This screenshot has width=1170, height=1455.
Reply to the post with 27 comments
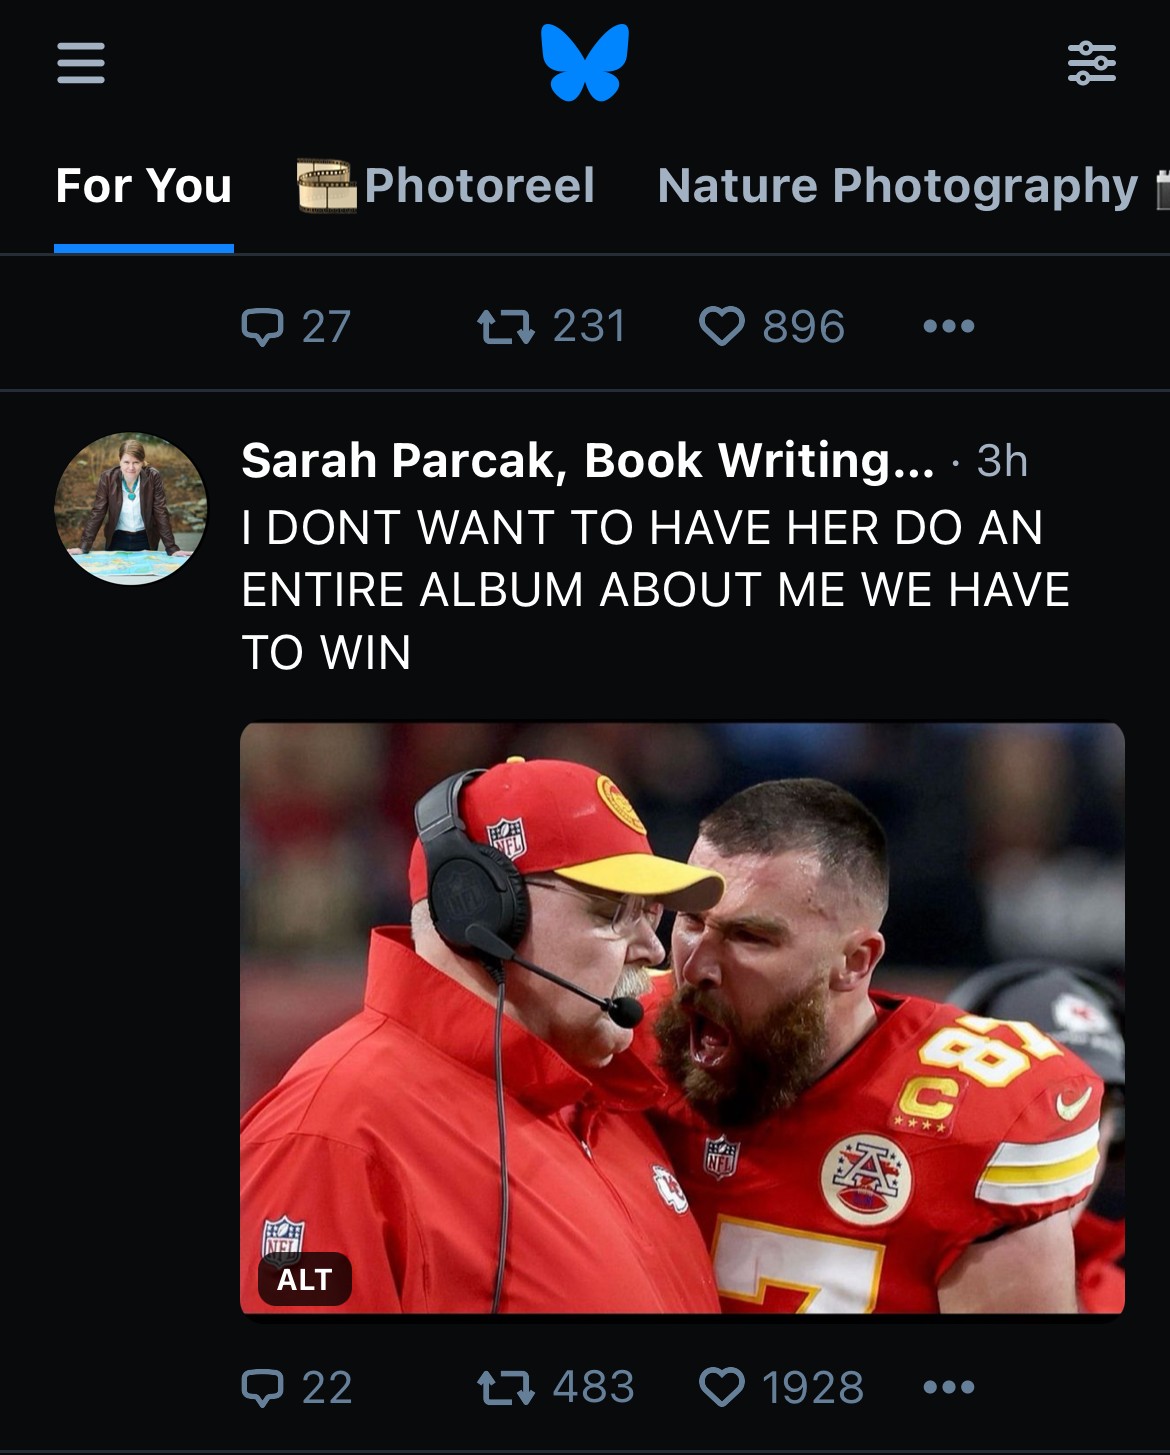[x=263, y=327]
